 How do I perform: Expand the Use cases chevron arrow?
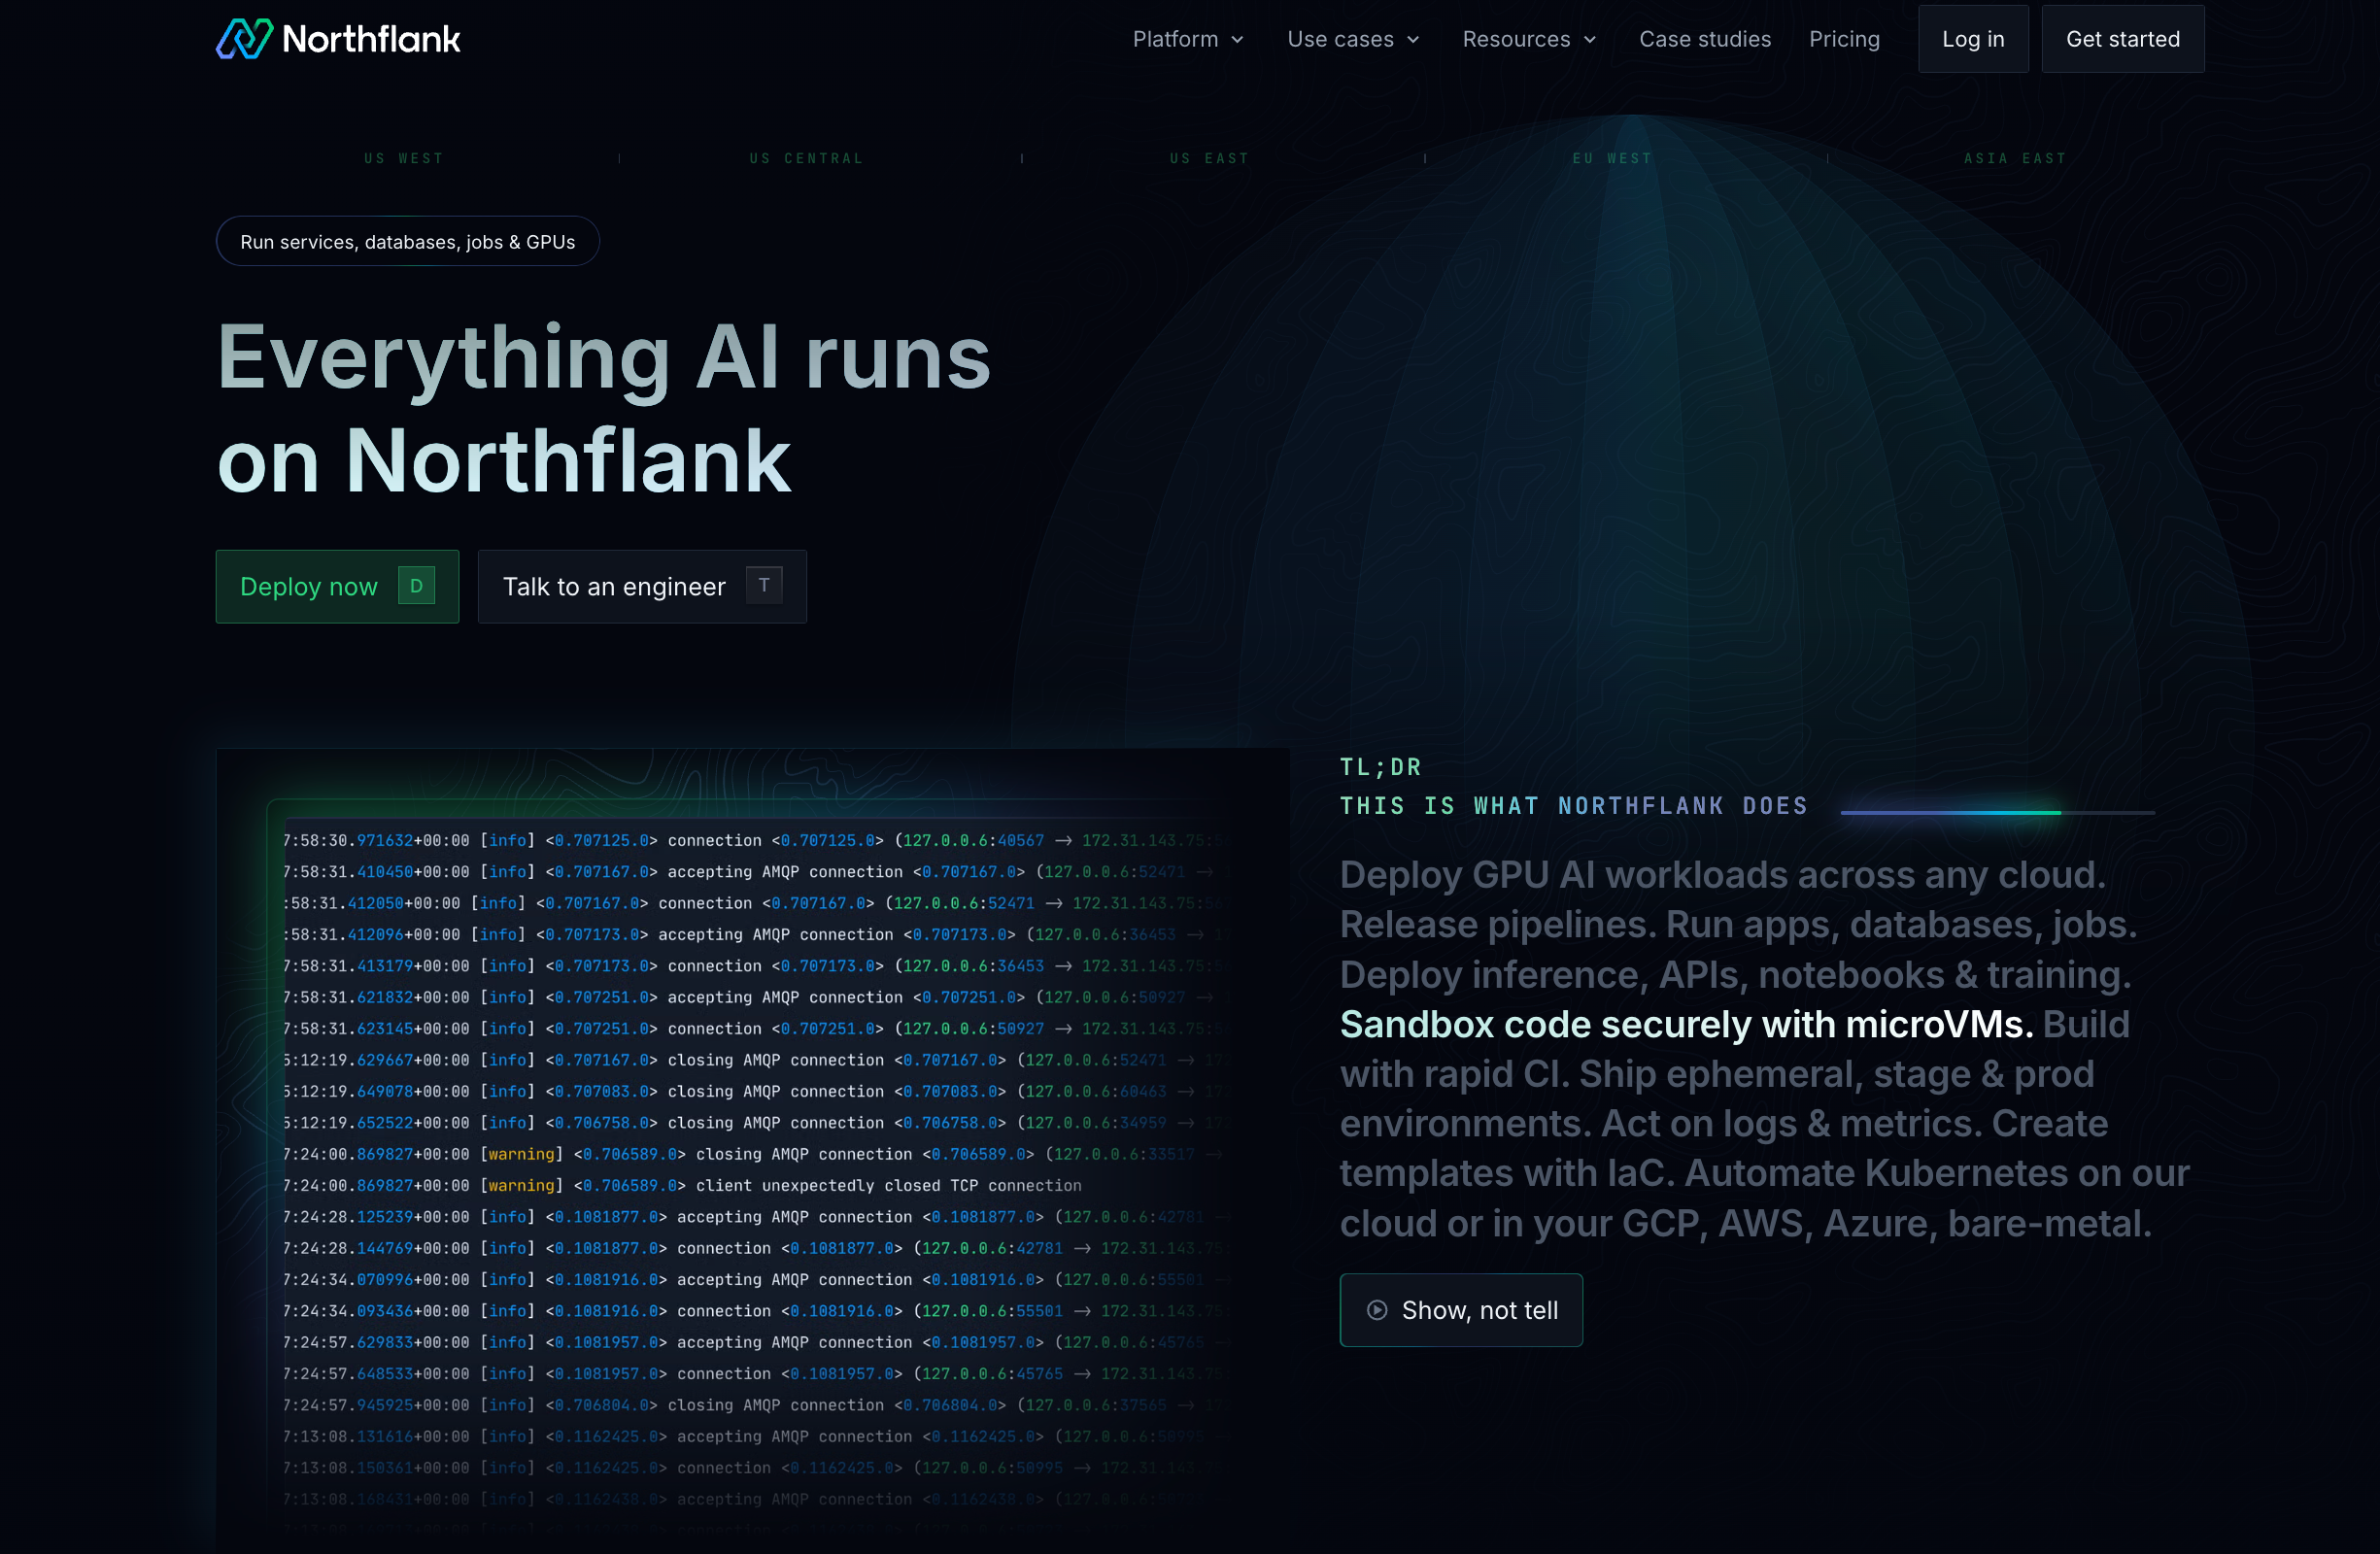[1413, 40]
